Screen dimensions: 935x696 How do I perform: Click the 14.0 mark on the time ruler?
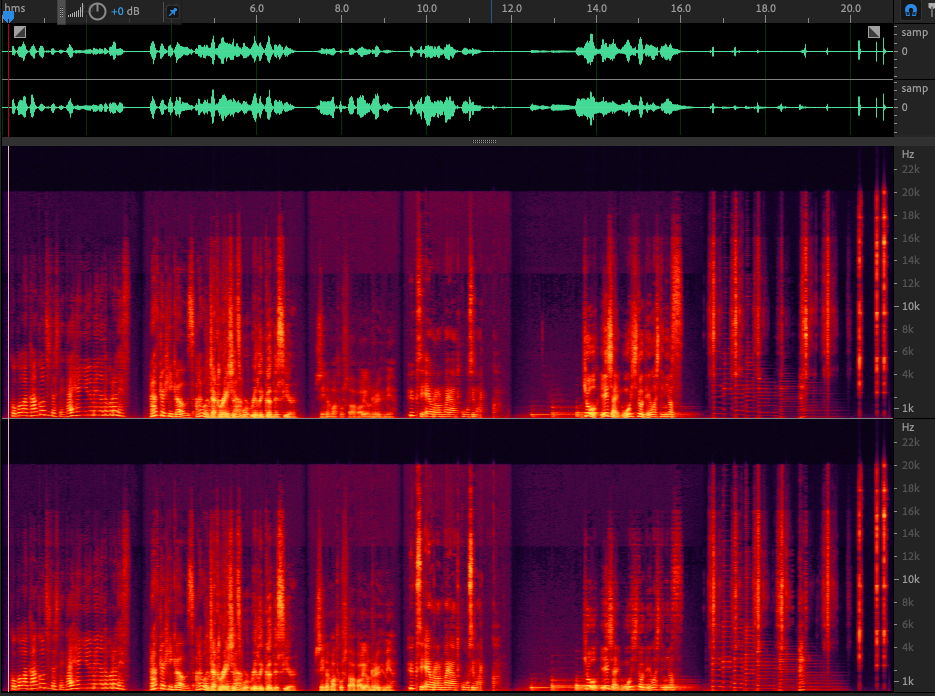point(597,8)
